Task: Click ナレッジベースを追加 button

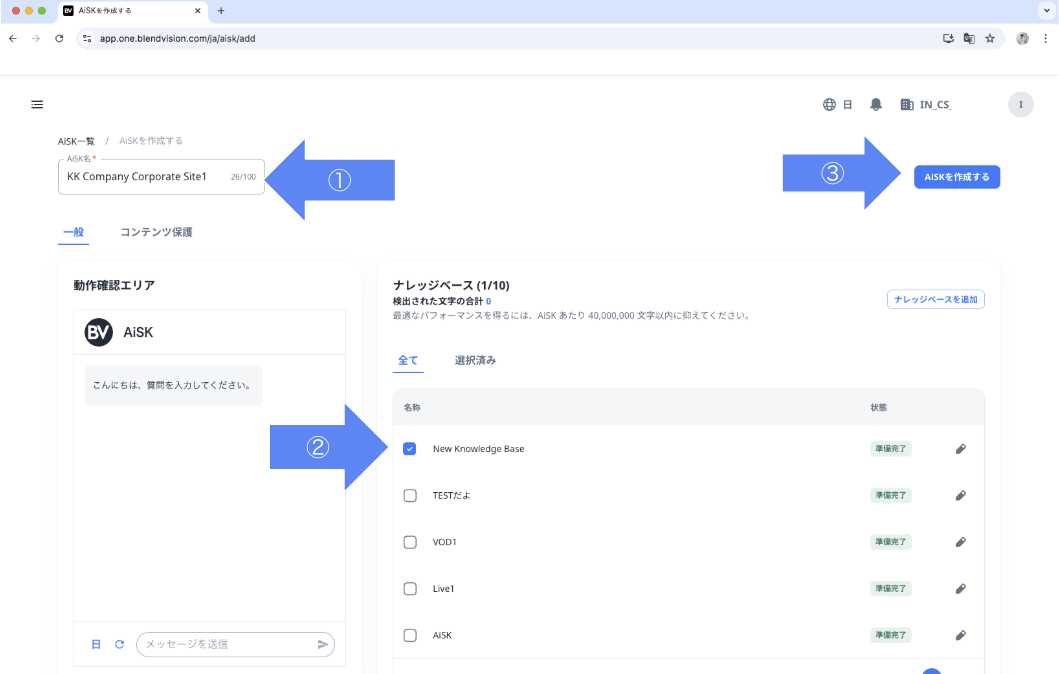Action: tap(935, 299)
